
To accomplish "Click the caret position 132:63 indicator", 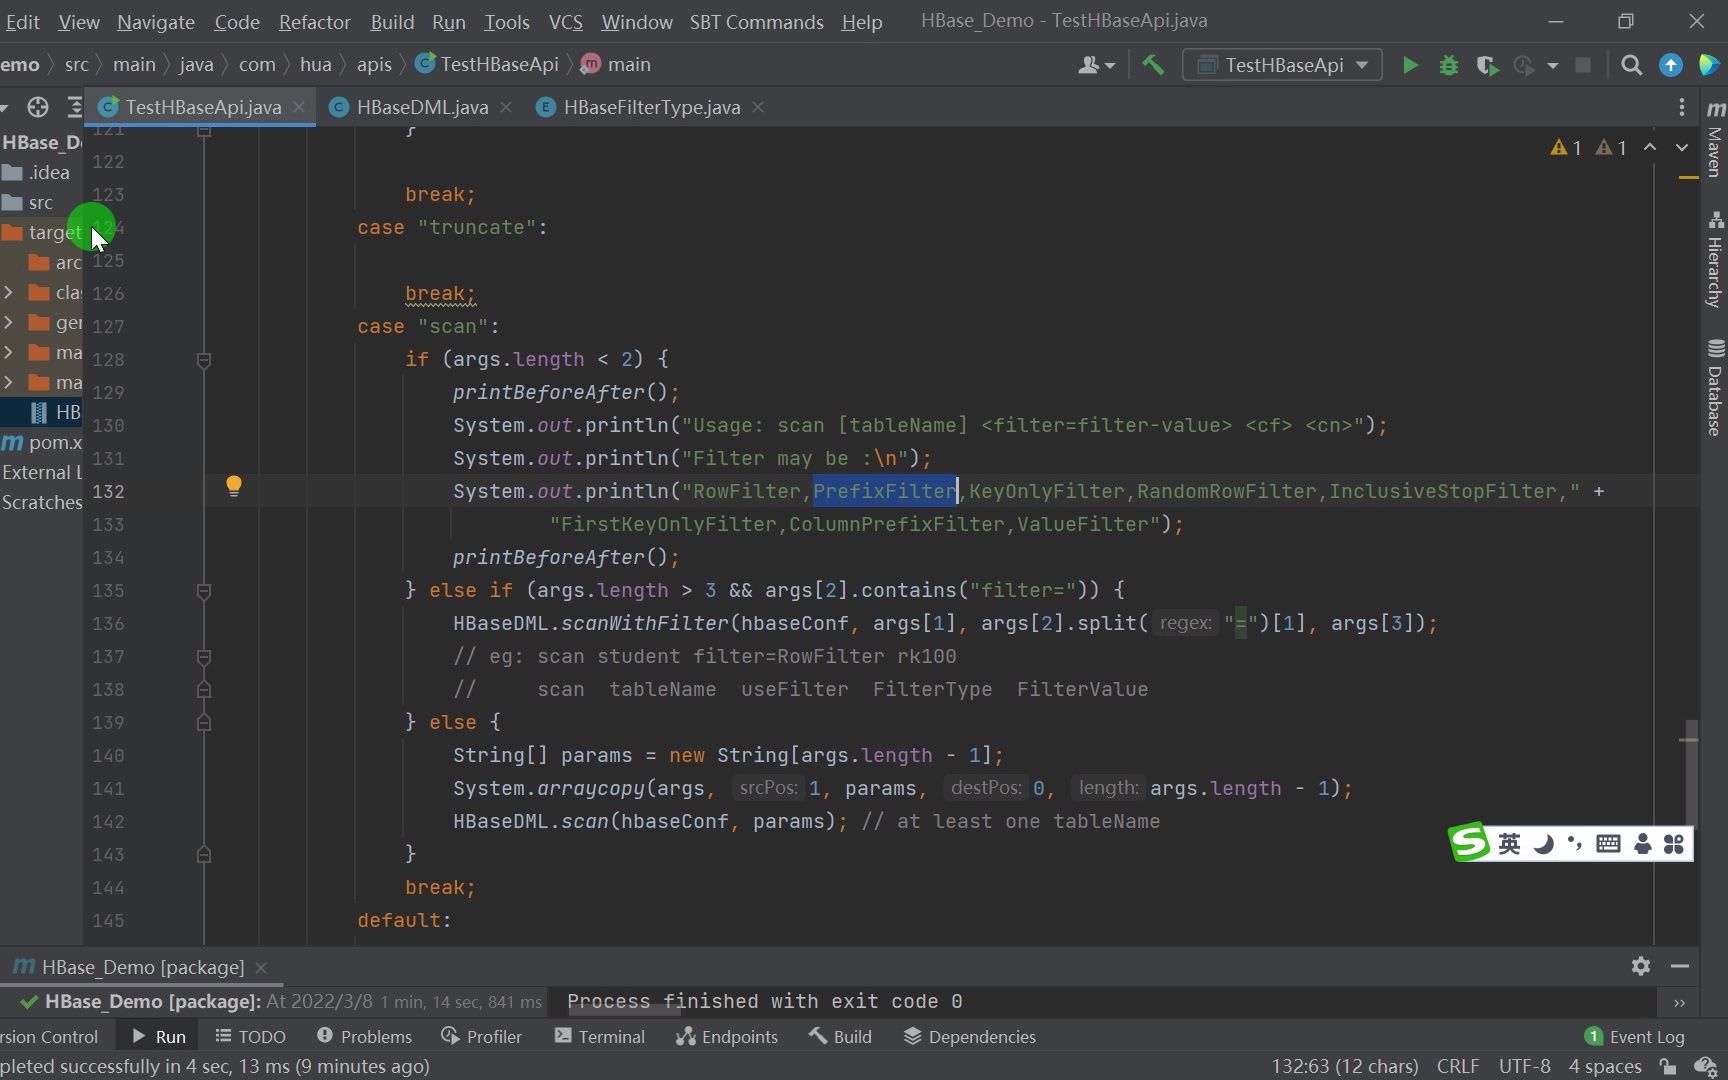I will 1344,1066.
